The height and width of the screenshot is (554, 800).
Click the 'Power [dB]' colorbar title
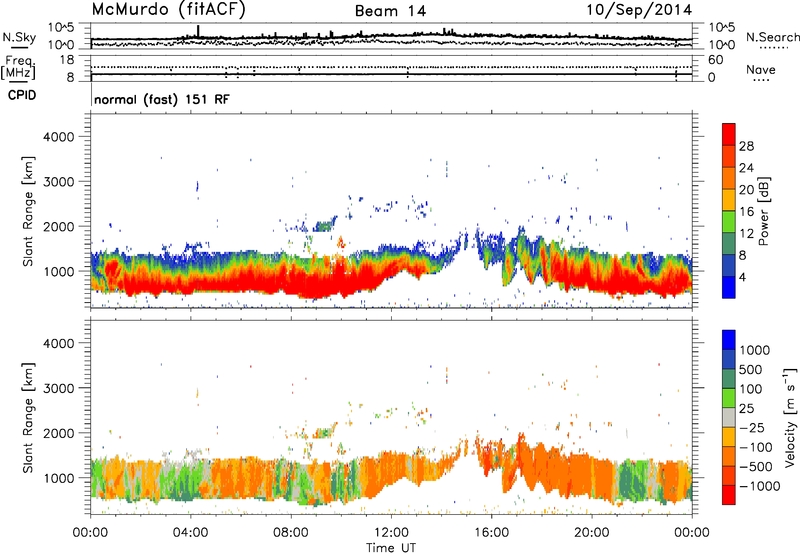(763, 211)
